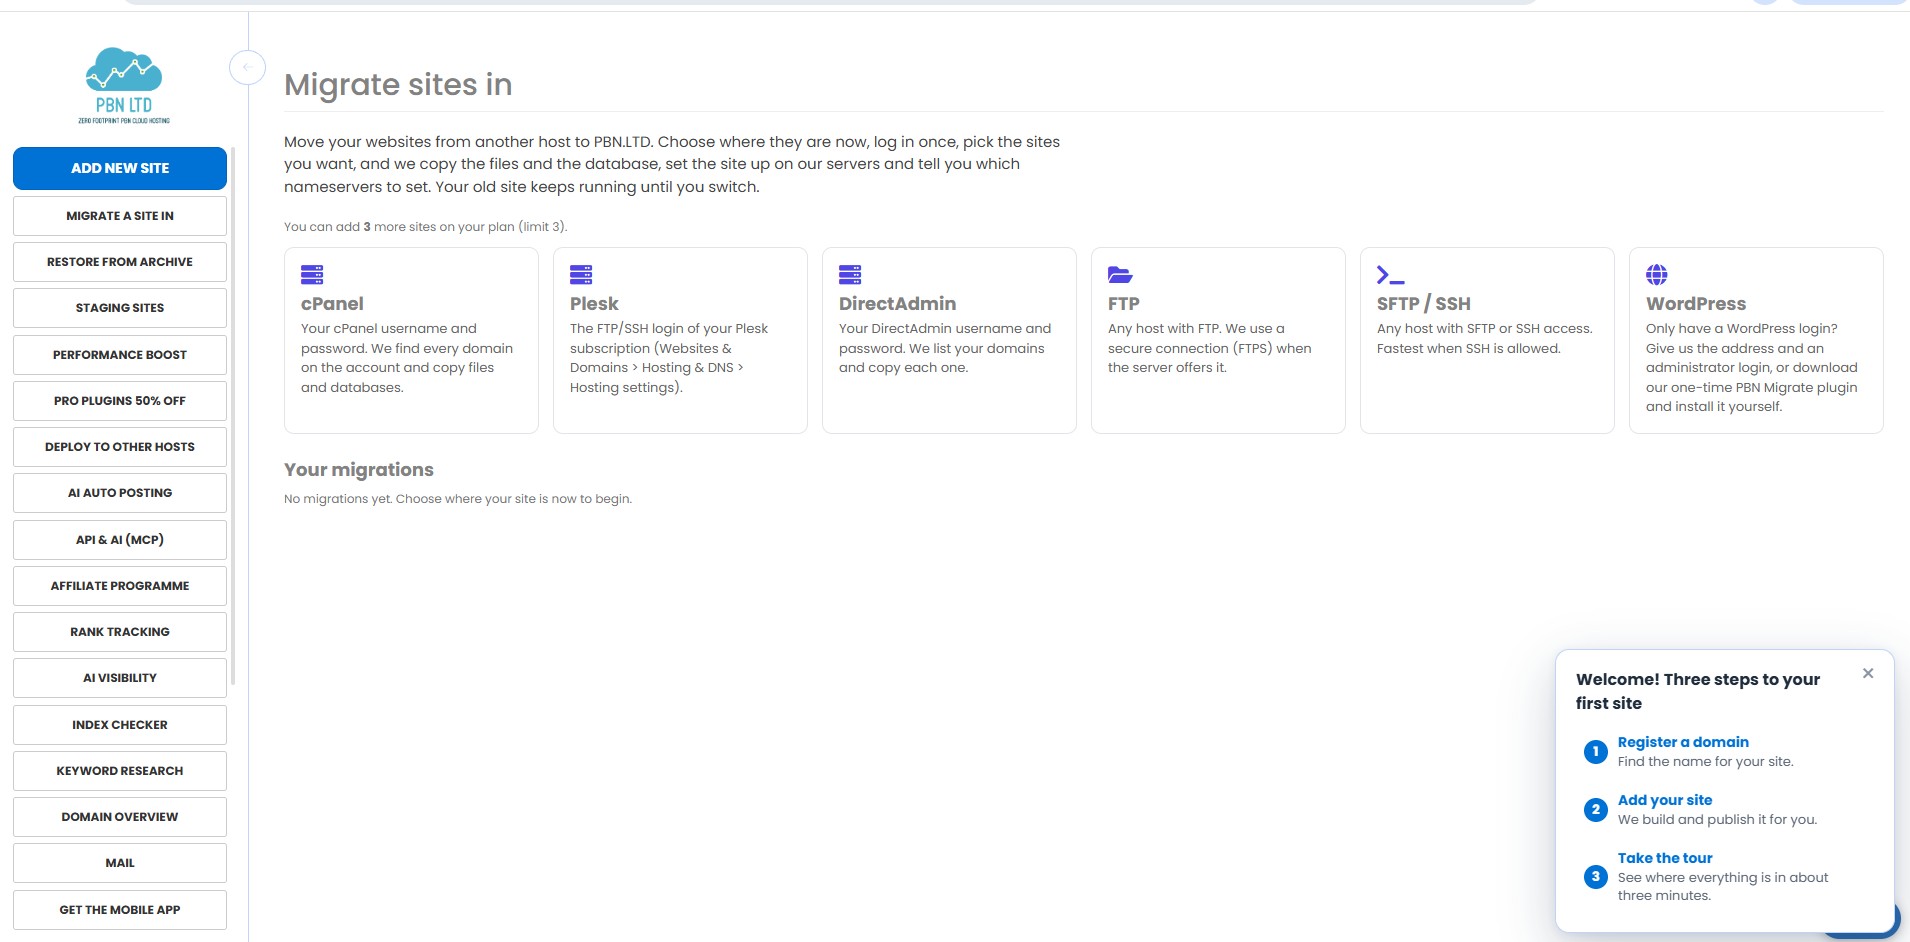Open Performance Boost
1910x942 pixels.
pos(120,355)
